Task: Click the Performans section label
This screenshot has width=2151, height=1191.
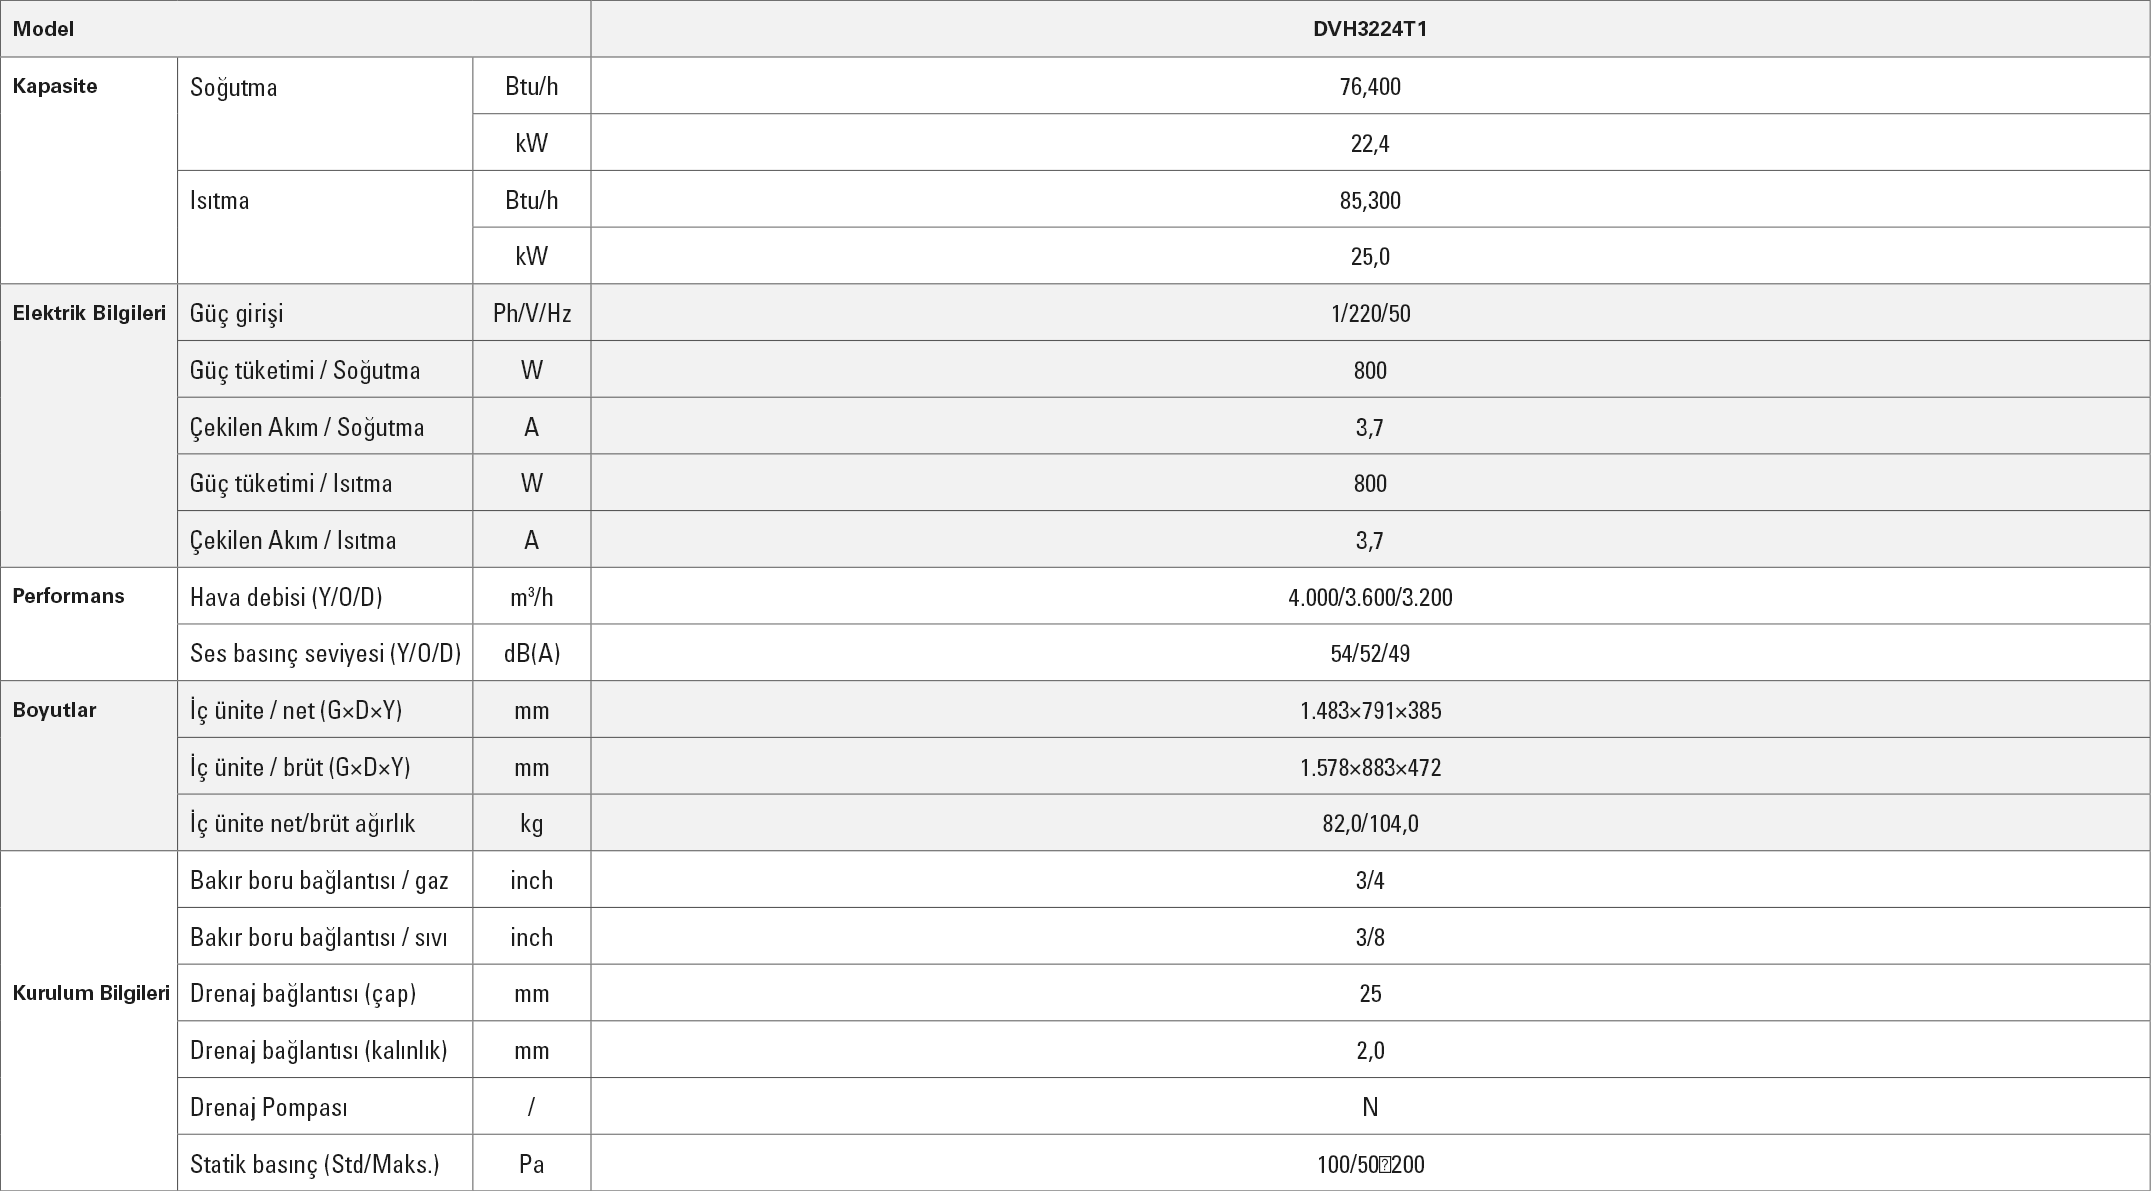Action: tap(68, 596)
